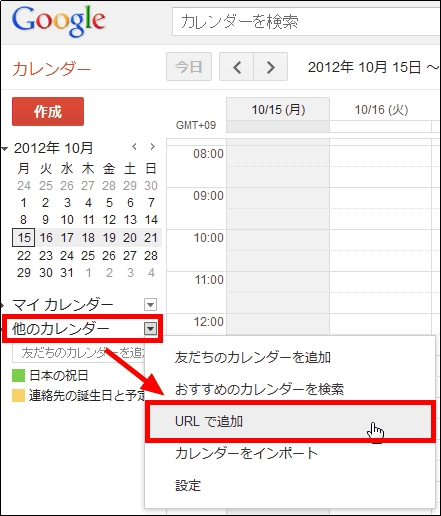Open マイ カレンダー dropdown arrow
The height and width of the screenshot is (516, 441).
click(x=150, y=304)
